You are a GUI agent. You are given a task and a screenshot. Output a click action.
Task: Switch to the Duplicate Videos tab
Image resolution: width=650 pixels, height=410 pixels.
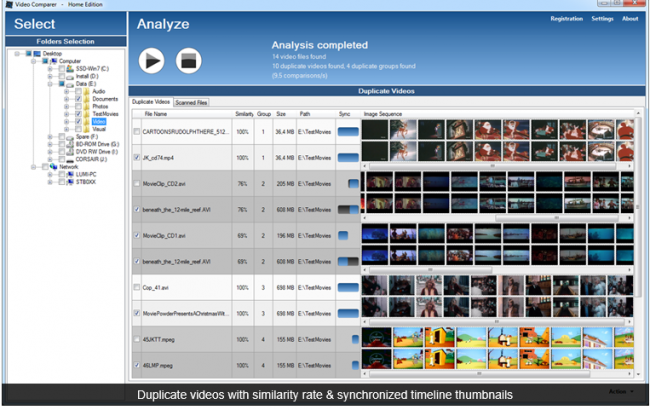[151, 102]
